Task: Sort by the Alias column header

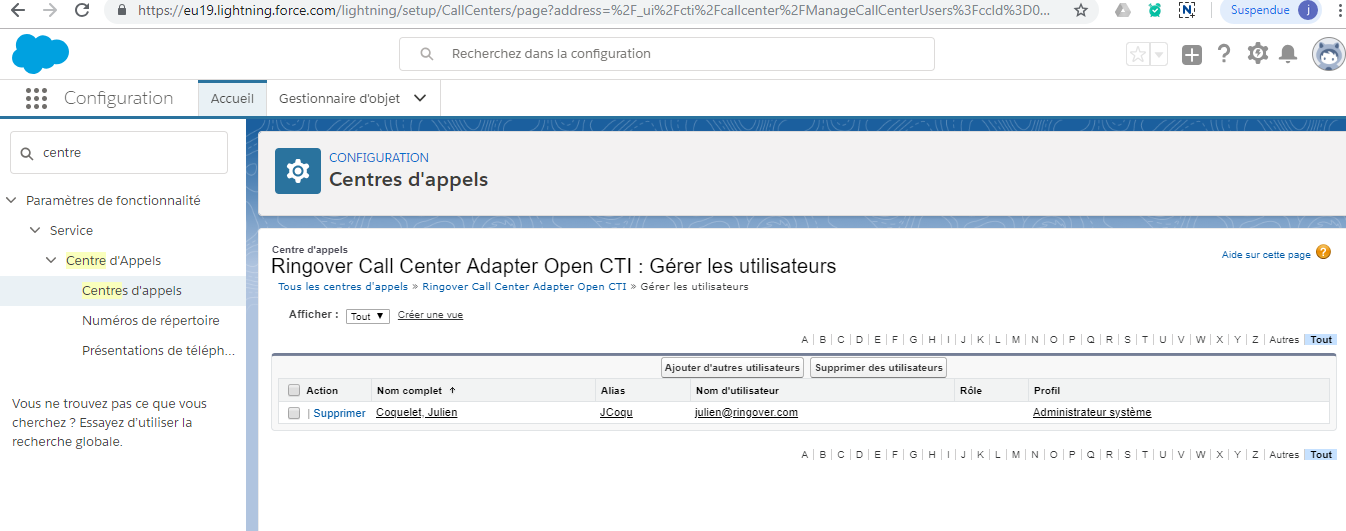Action: pyautogui.click(x=612, y=390)
